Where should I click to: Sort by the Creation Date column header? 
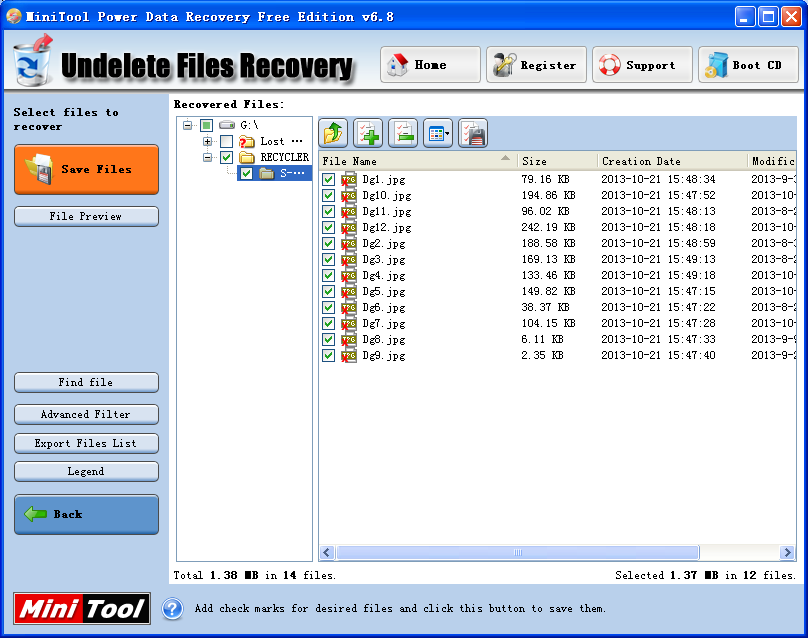pyautogui.click(x=672, y=161)
